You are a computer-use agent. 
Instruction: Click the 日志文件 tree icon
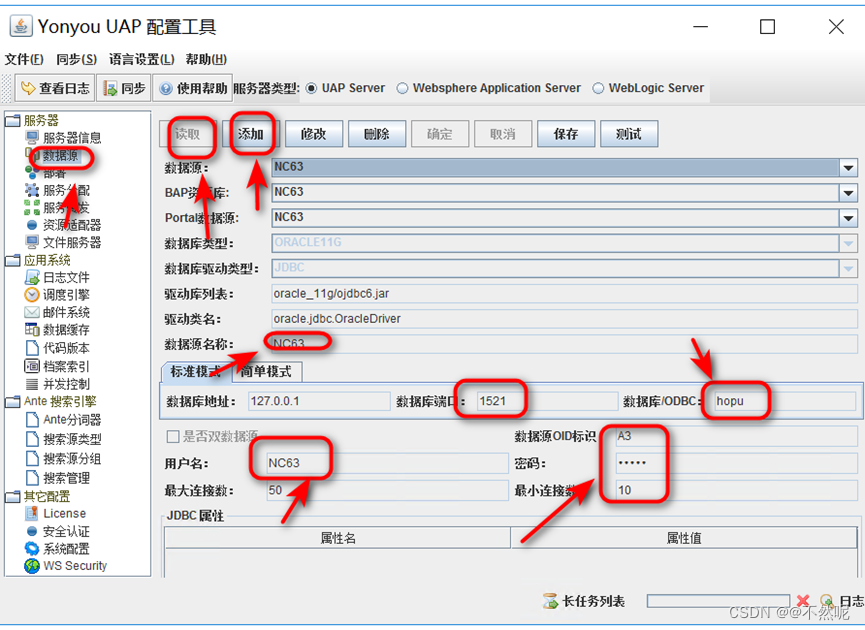32,277
